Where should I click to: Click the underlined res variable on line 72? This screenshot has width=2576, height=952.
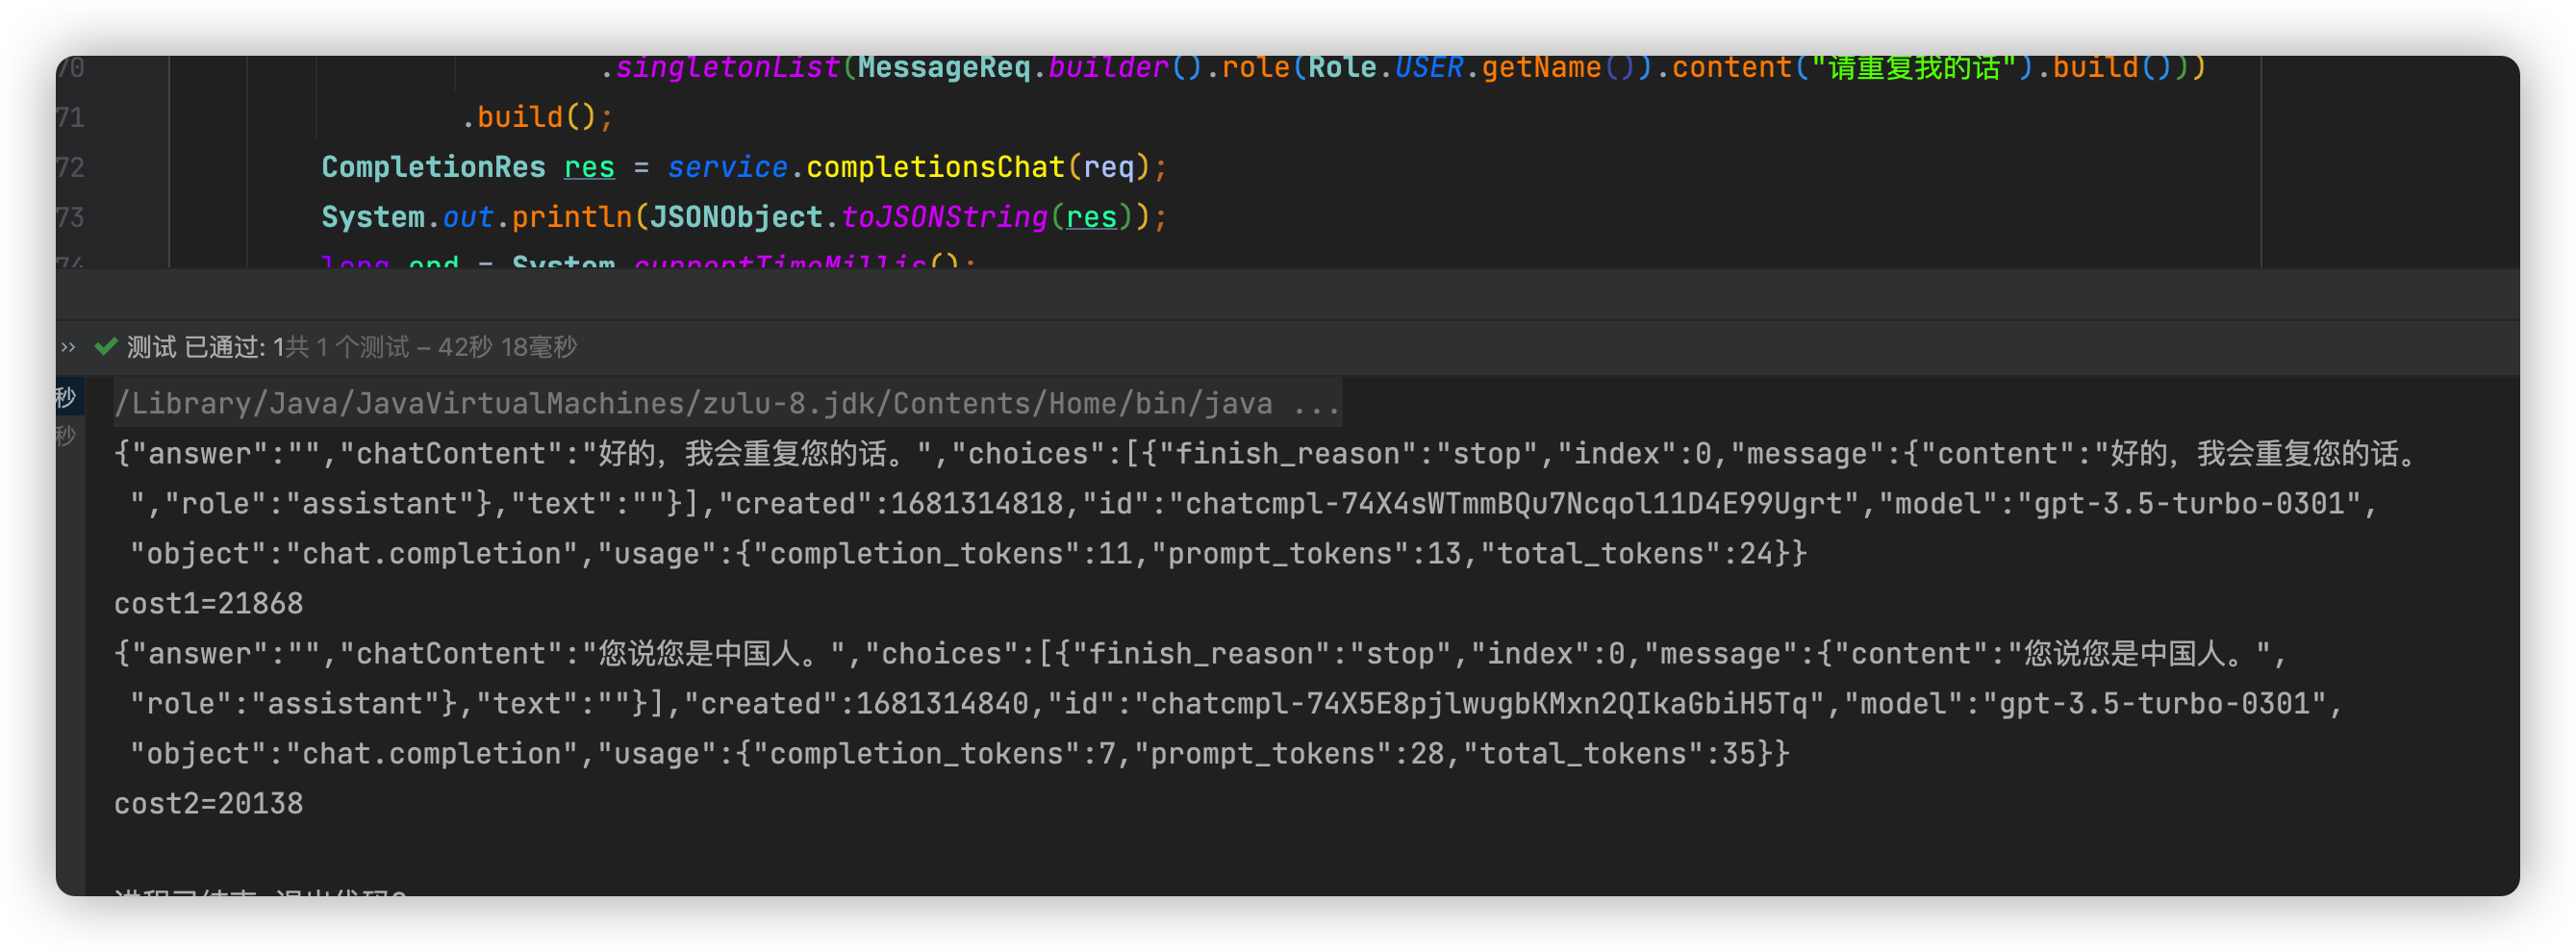[589, 166]
